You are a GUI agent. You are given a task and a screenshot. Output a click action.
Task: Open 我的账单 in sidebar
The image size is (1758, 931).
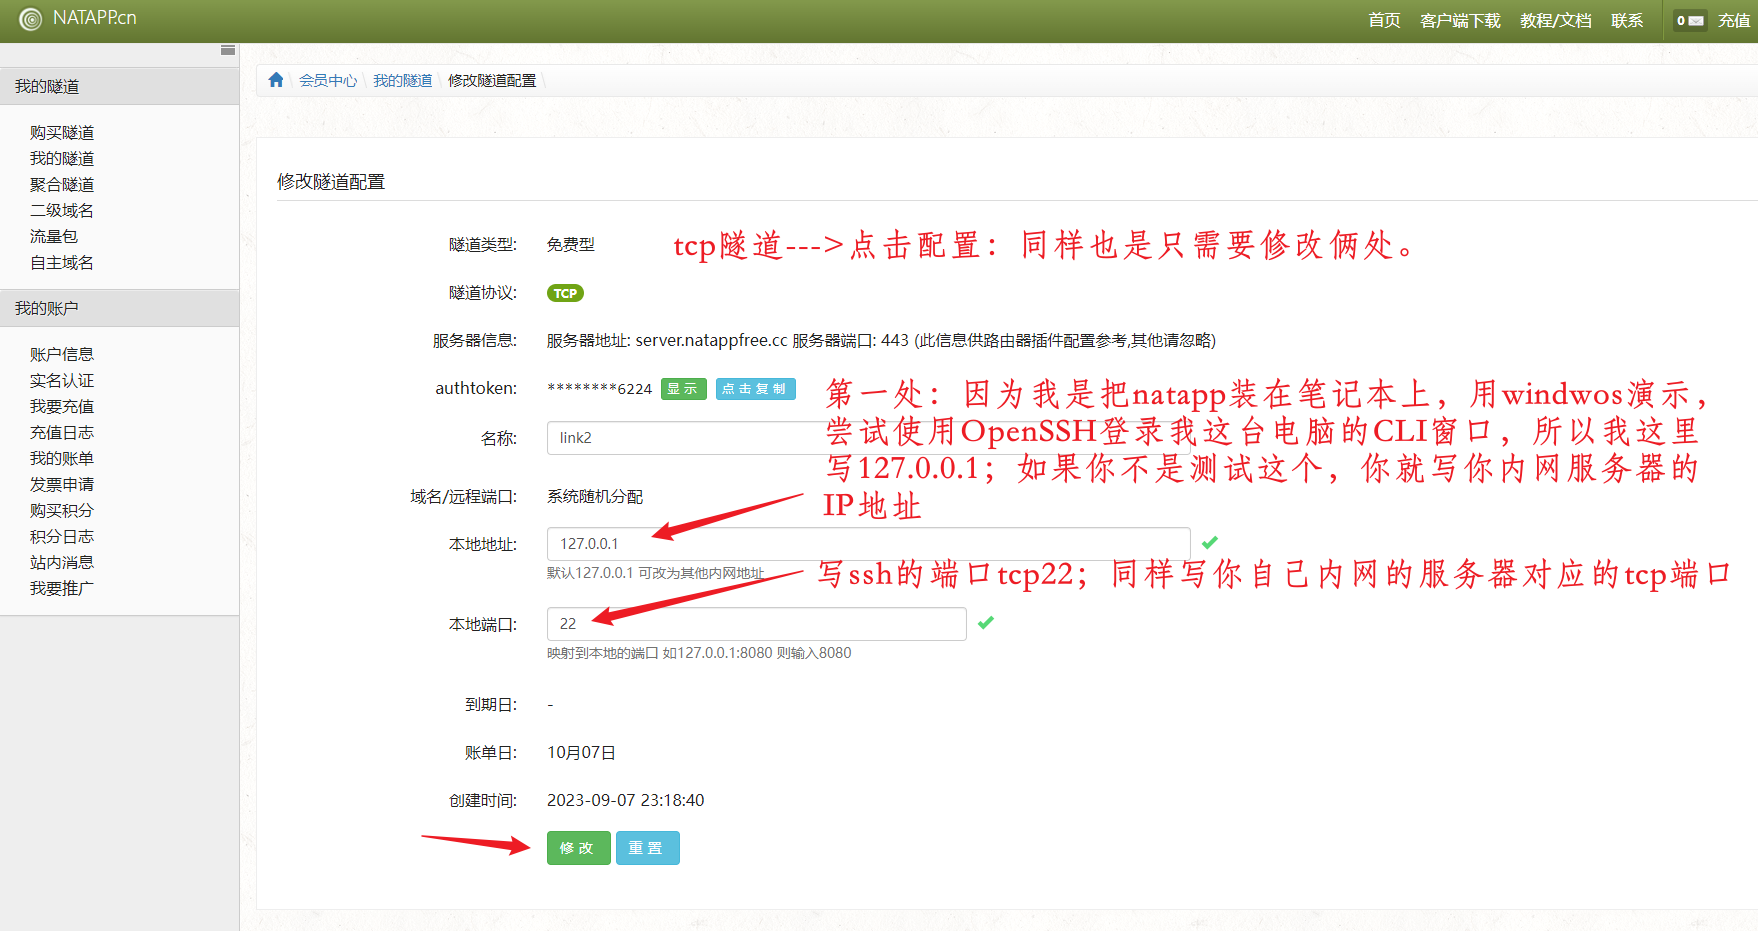[x=62, y=458]
